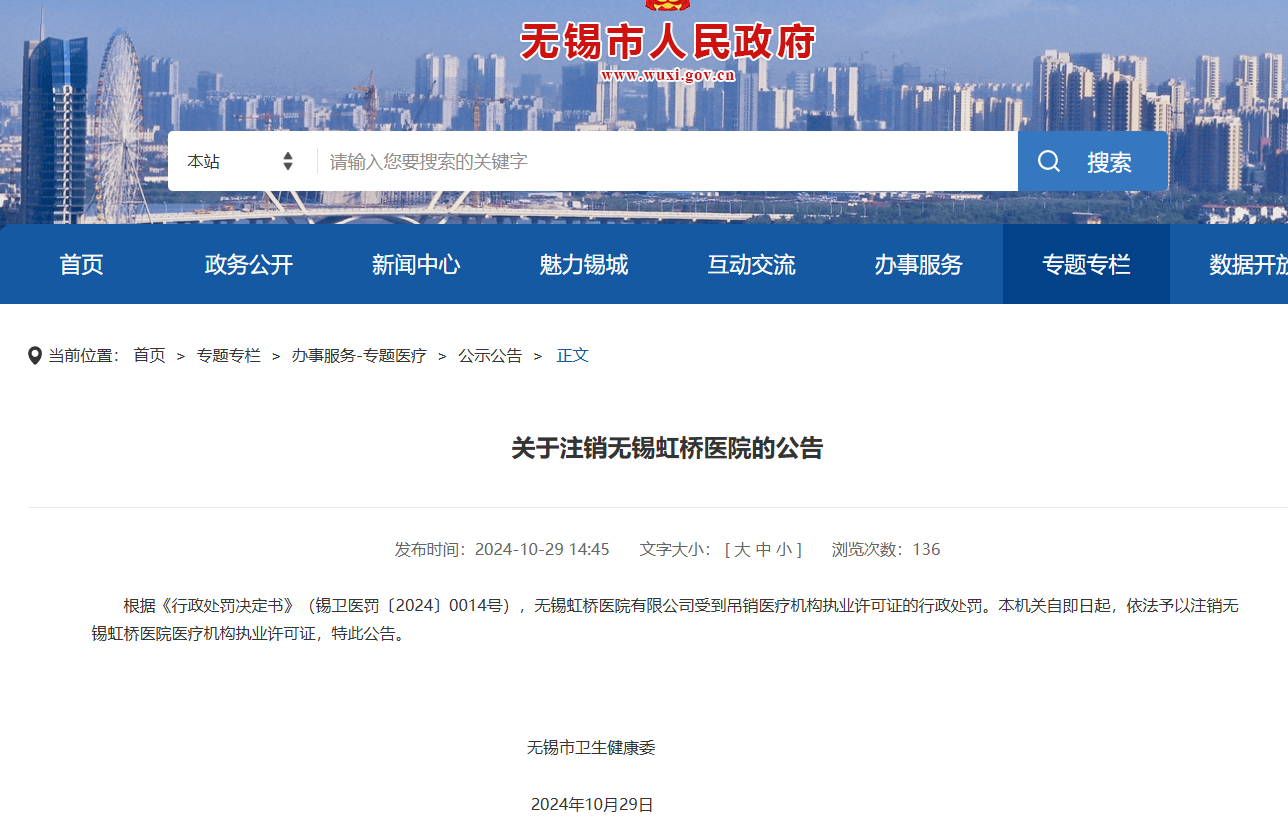
Task: Click the www.wuxi.gov.cn URL text
Action: 668,74
